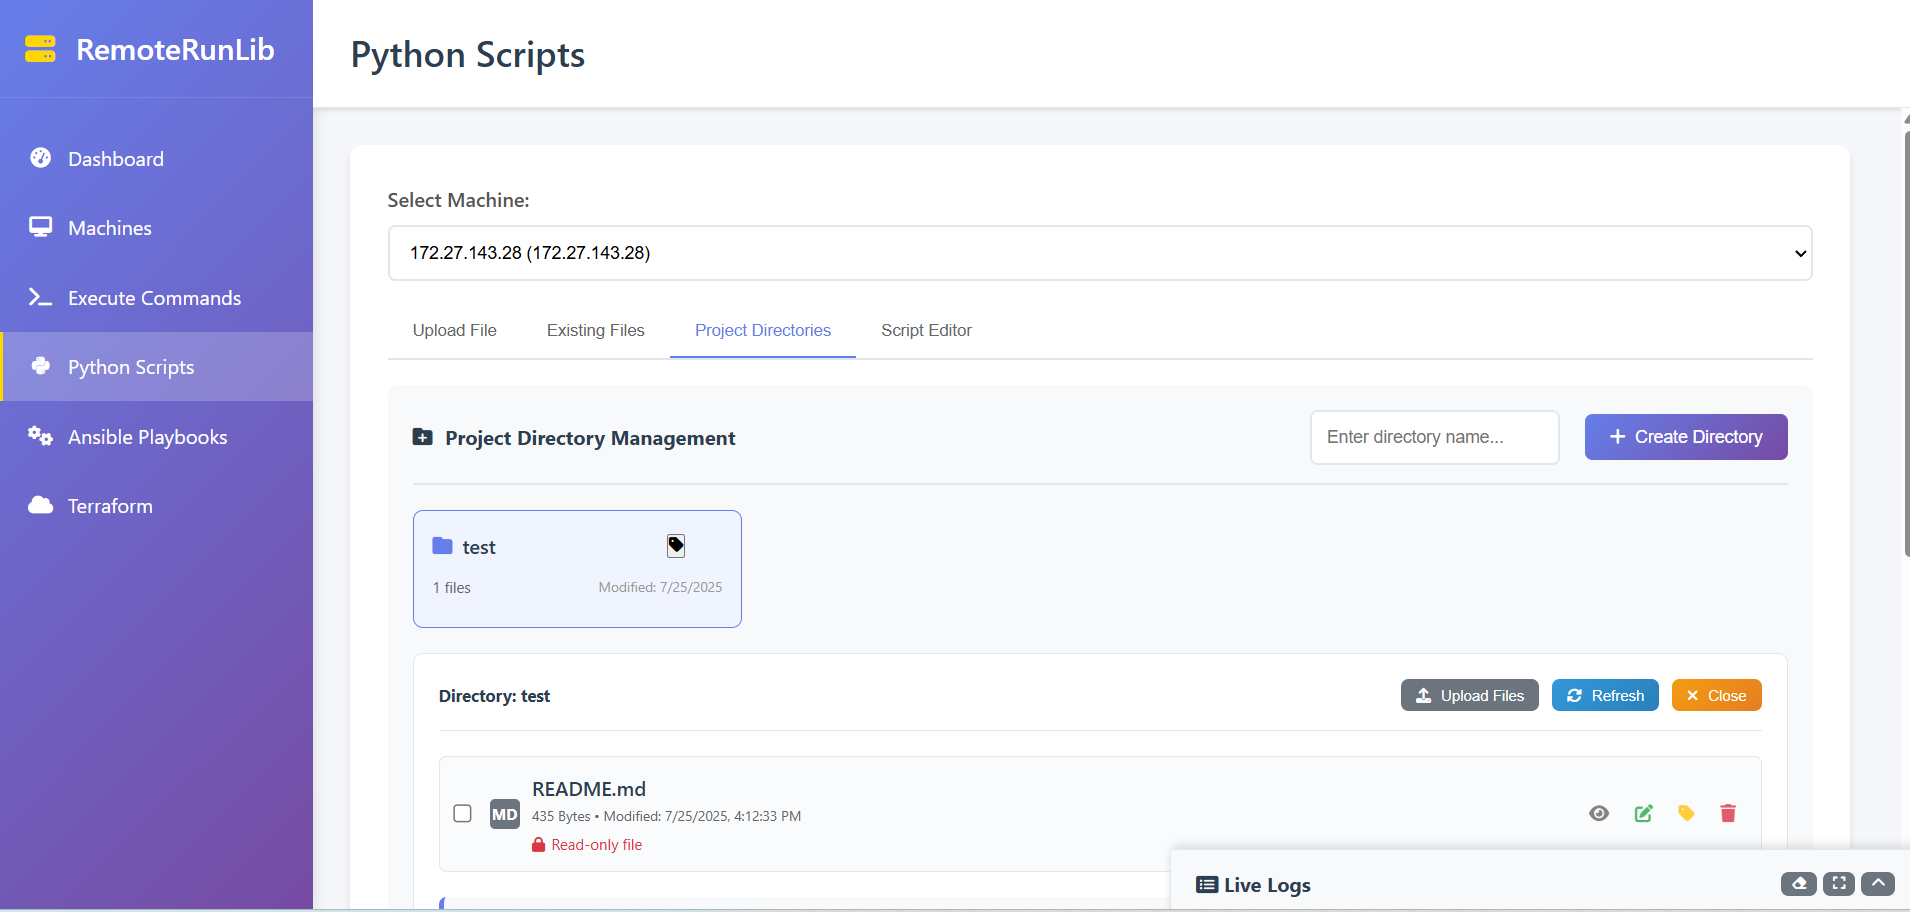Screen dimensions: 1910x912
Task: Expand Live Logs to fullscreen
Action: coord(1839,884)
